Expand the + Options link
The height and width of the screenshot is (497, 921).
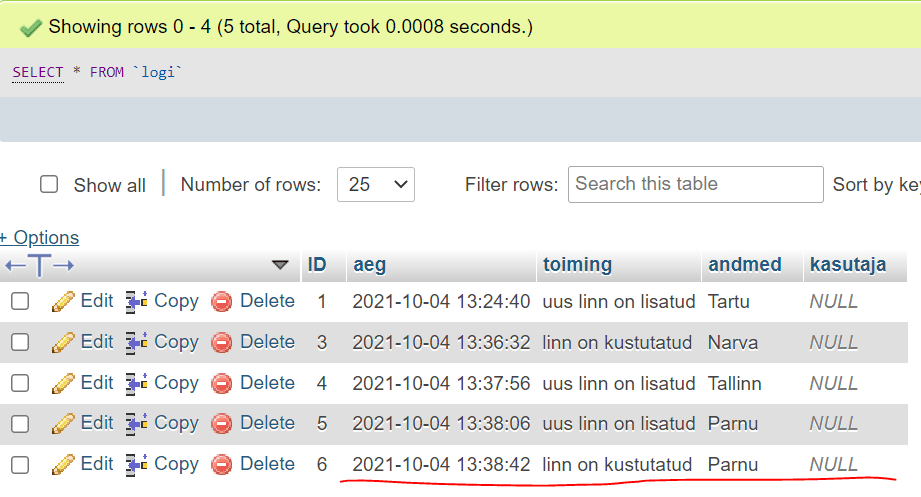(x=40, y=237)
